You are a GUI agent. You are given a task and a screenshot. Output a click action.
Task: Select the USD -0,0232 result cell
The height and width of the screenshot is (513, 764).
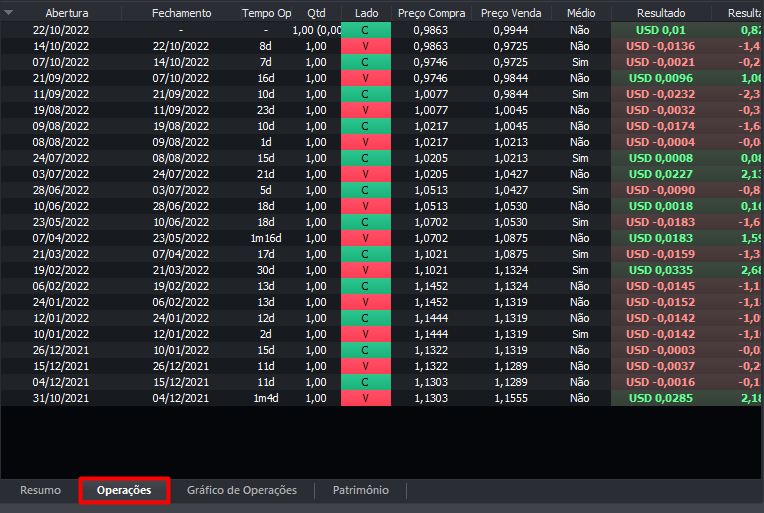tap(661, 94)
